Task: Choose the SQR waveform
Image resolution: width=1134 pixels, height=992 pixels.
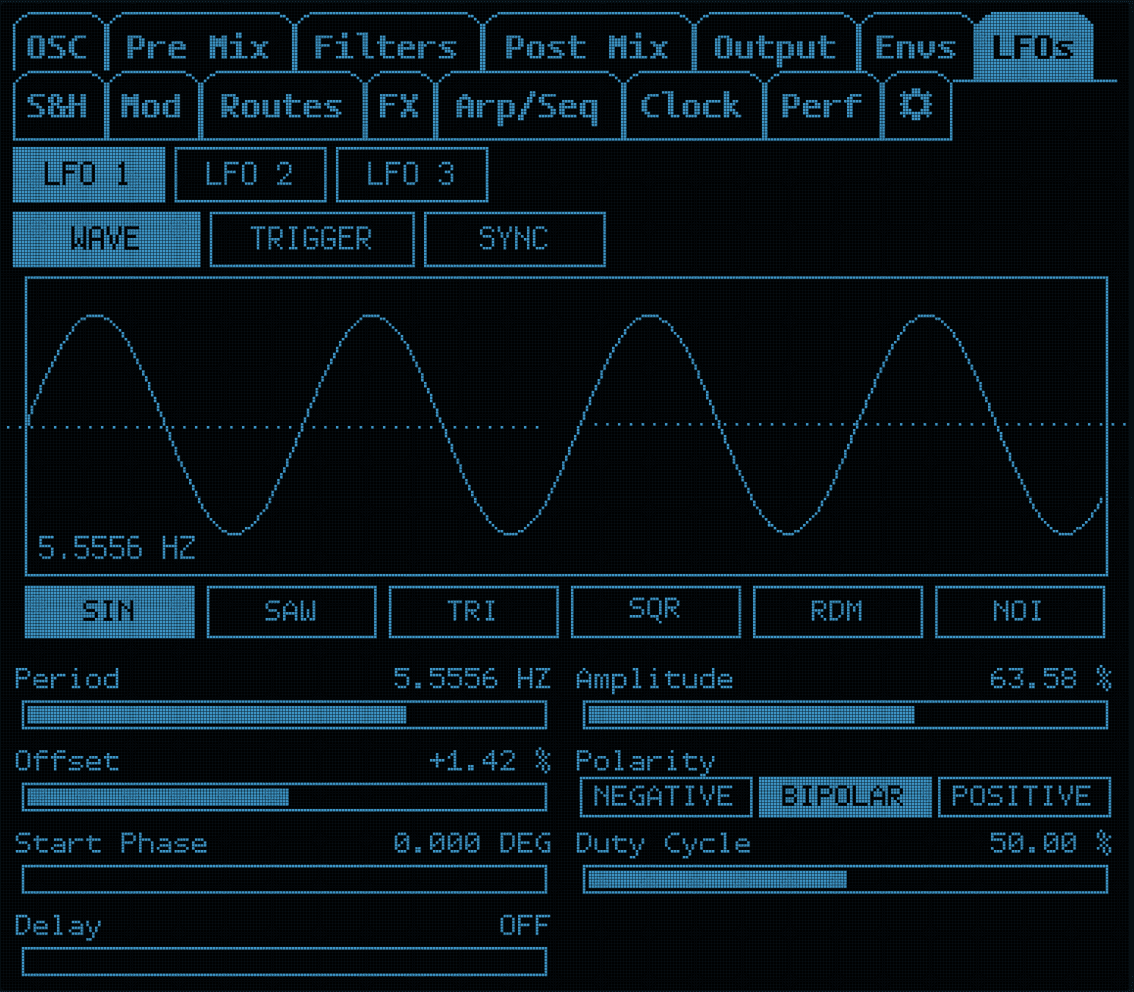Action: coord(655,612)
